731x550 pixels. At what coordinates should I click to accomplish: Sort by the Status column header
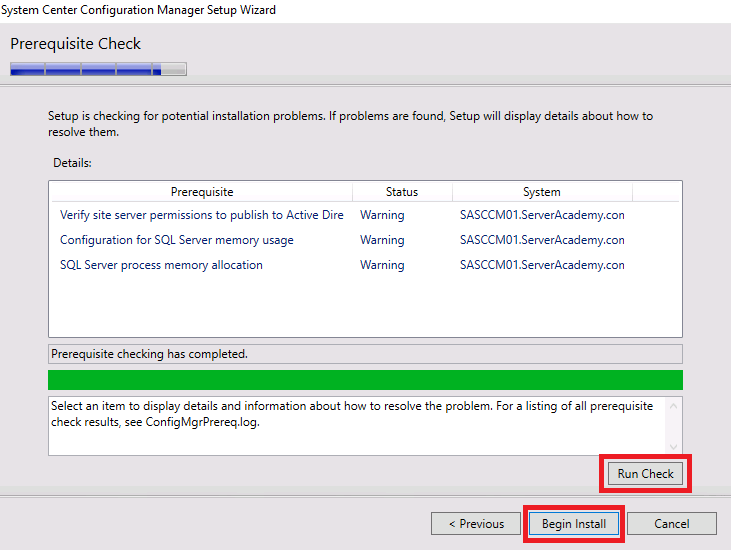click(x=402, y=192)
